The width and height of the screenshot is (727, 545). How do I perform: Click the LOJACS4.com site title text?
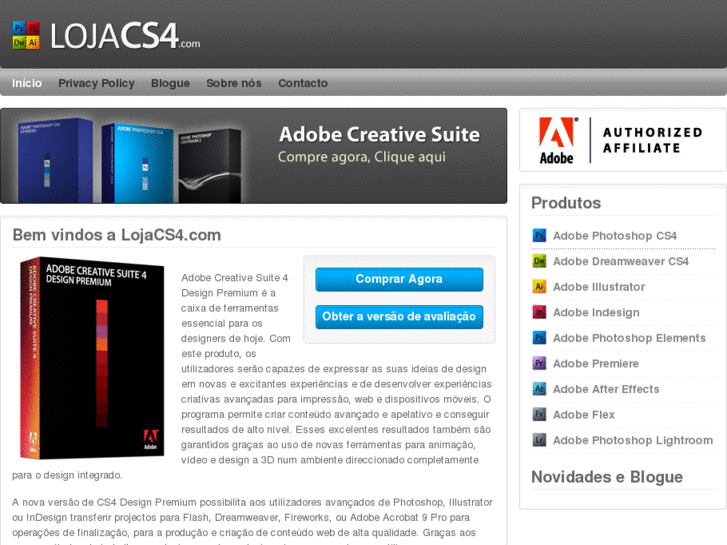(125, 36)
